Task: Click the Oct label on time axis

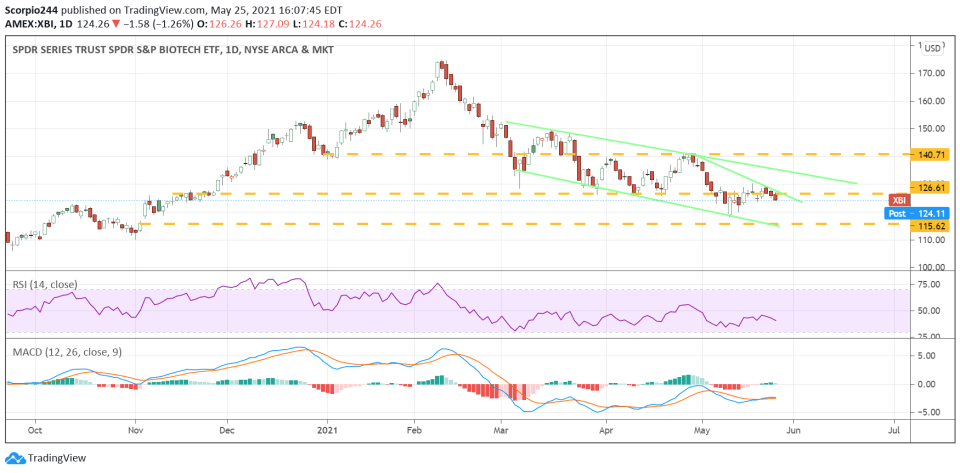Action: 35,429
